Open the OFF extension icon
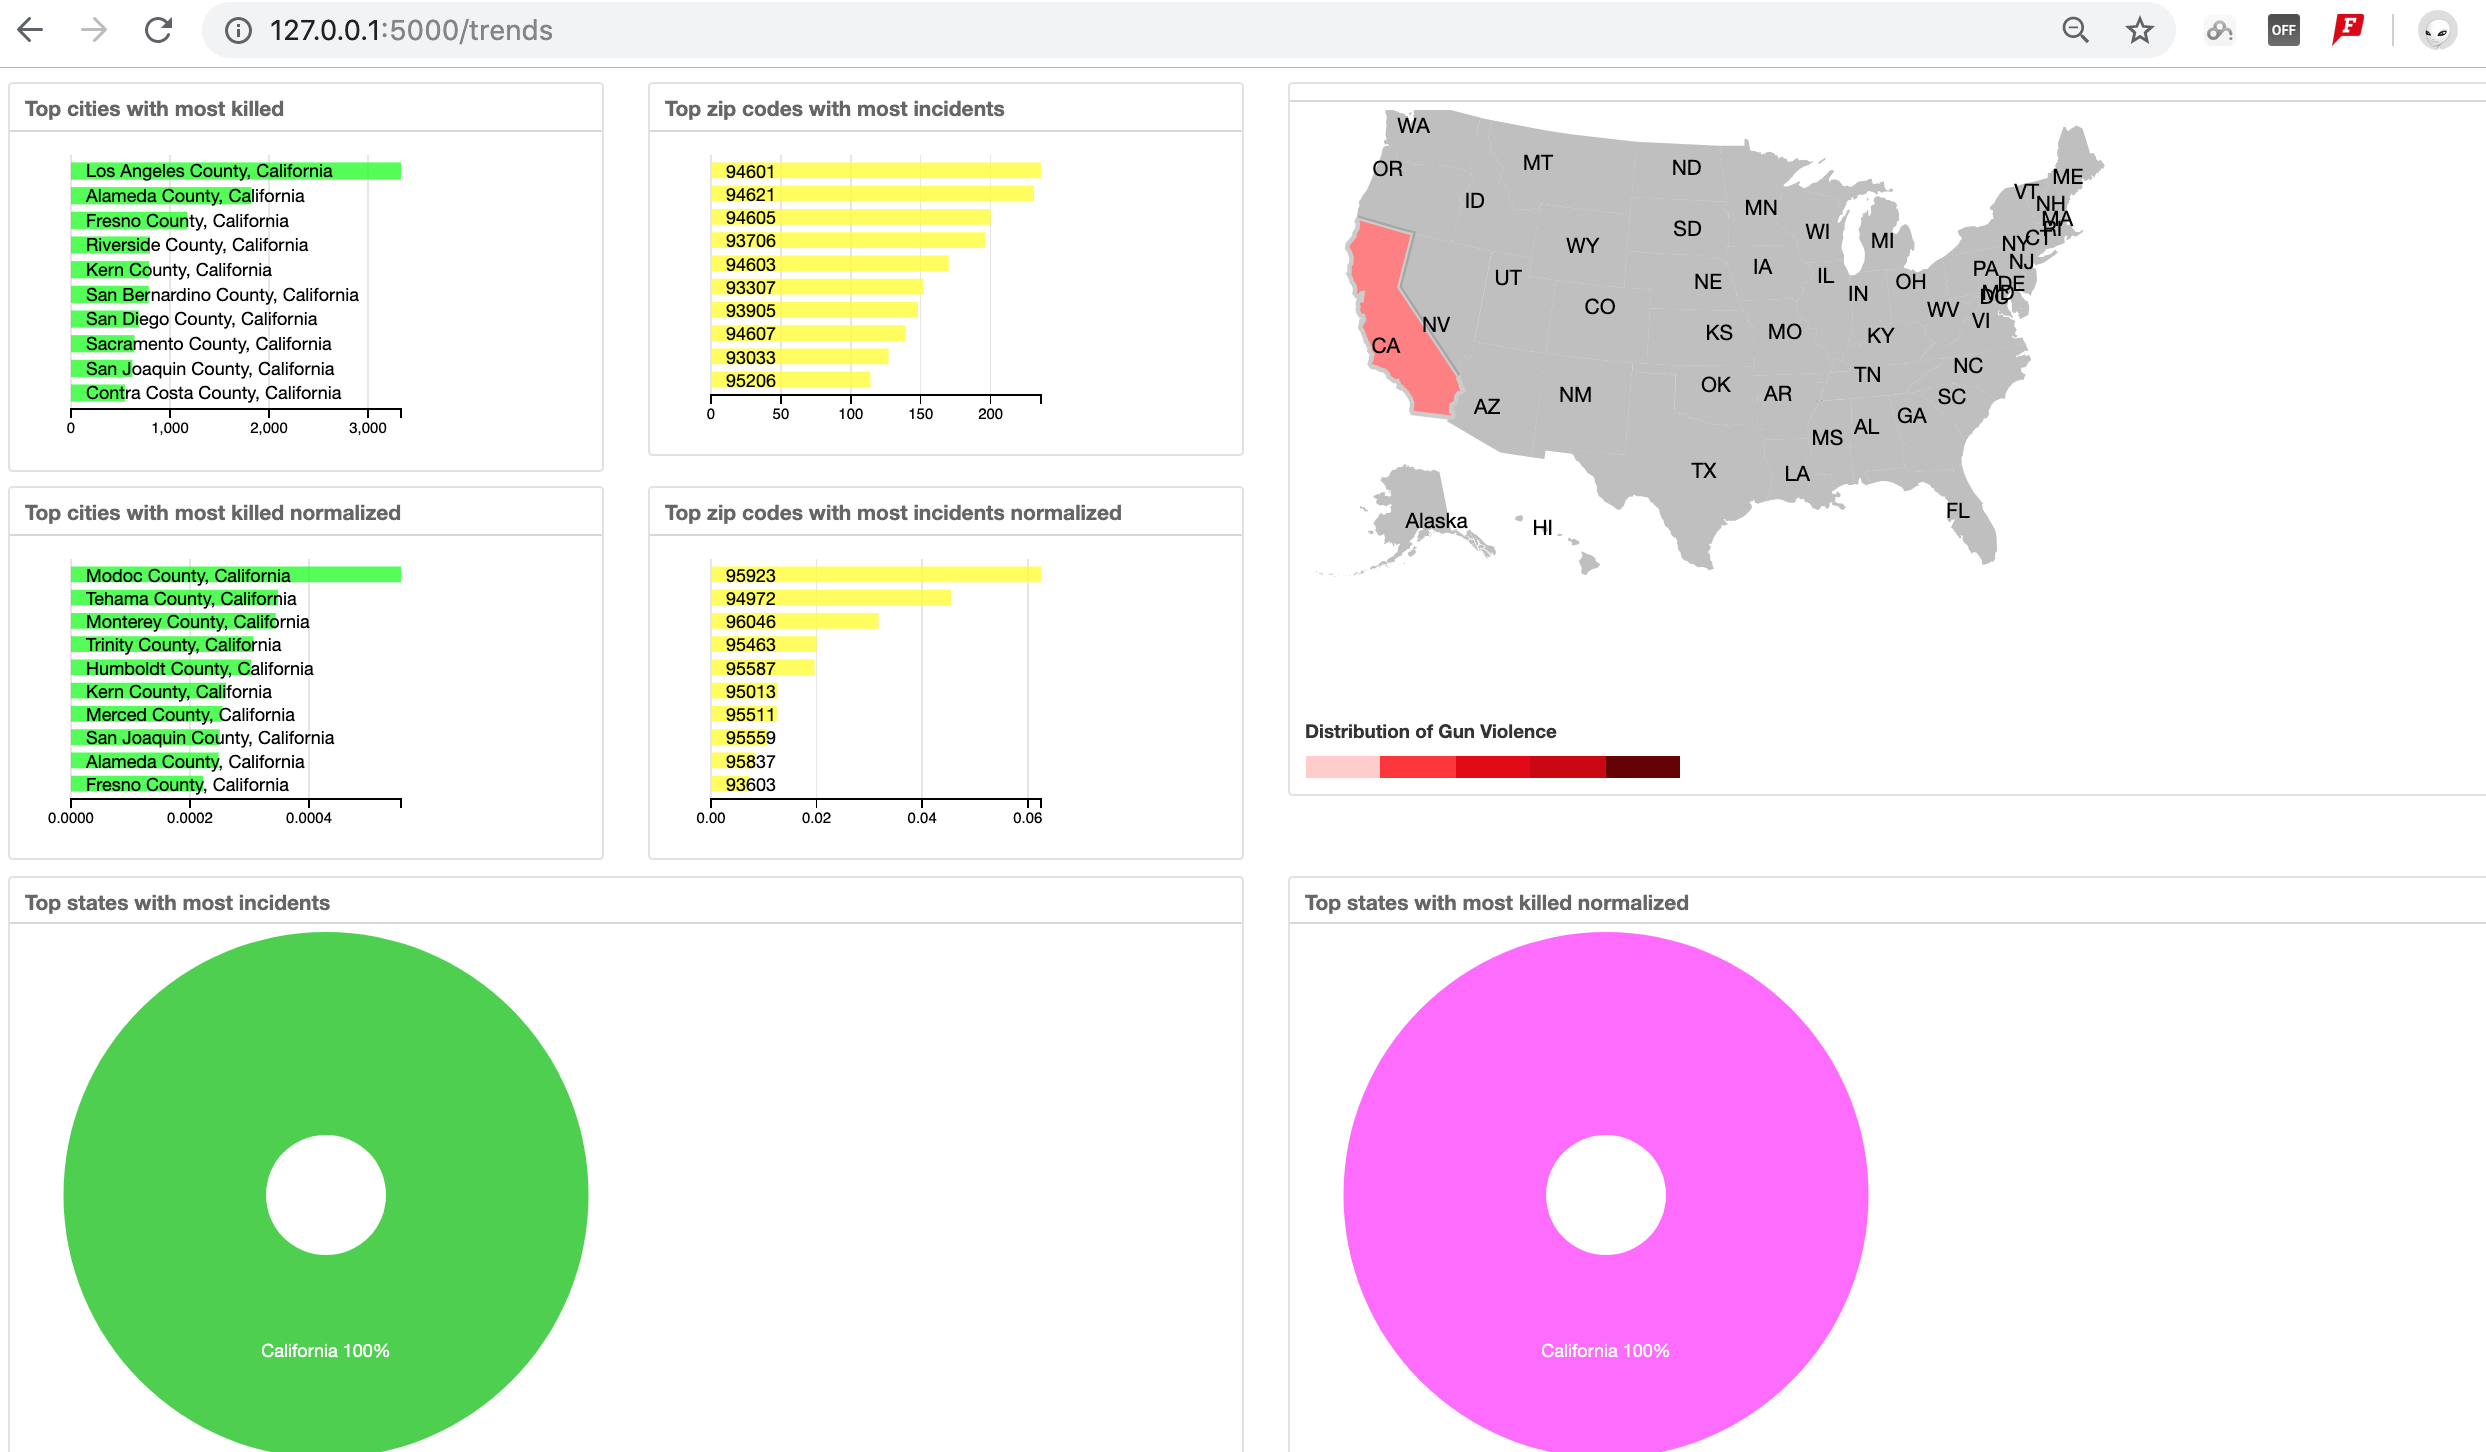Viewport: 2486px width, 1452px height. tap(2283, 30)
